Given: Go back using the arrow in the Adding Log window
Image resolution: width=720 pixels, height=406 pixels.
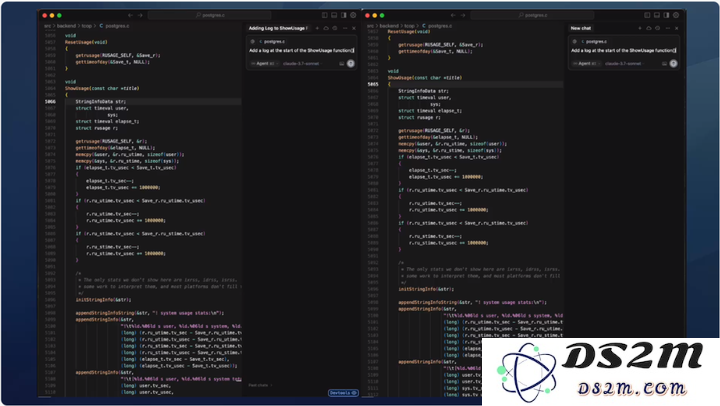Looking at the screenshot, I should 130,15.
